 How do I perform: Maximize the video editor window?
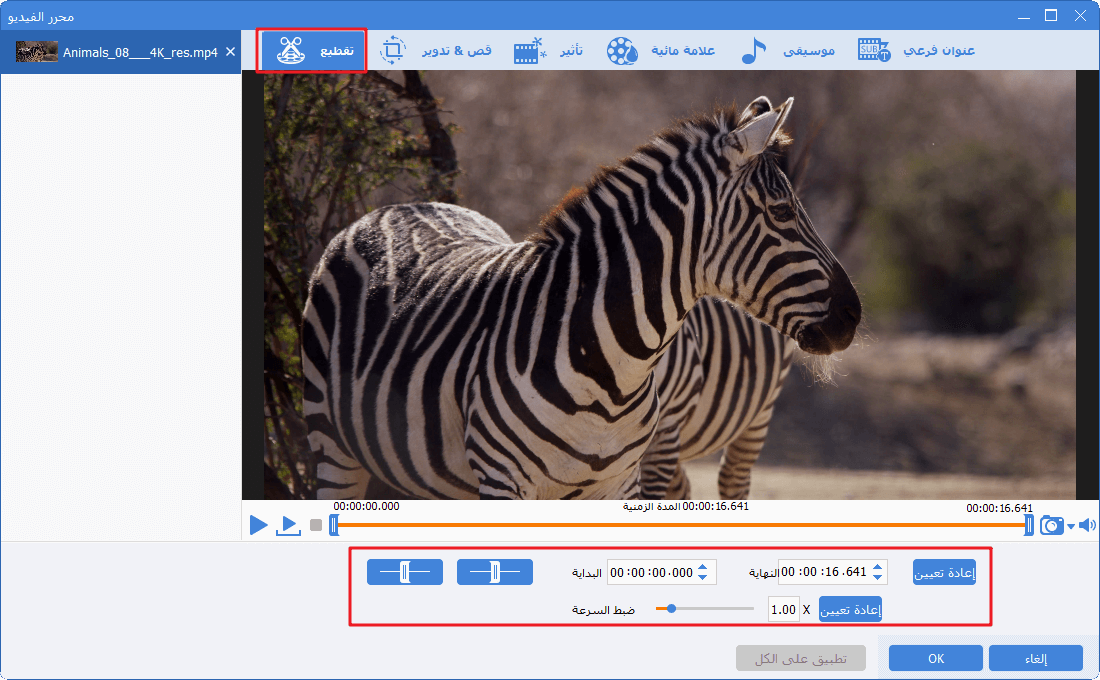1051,15
